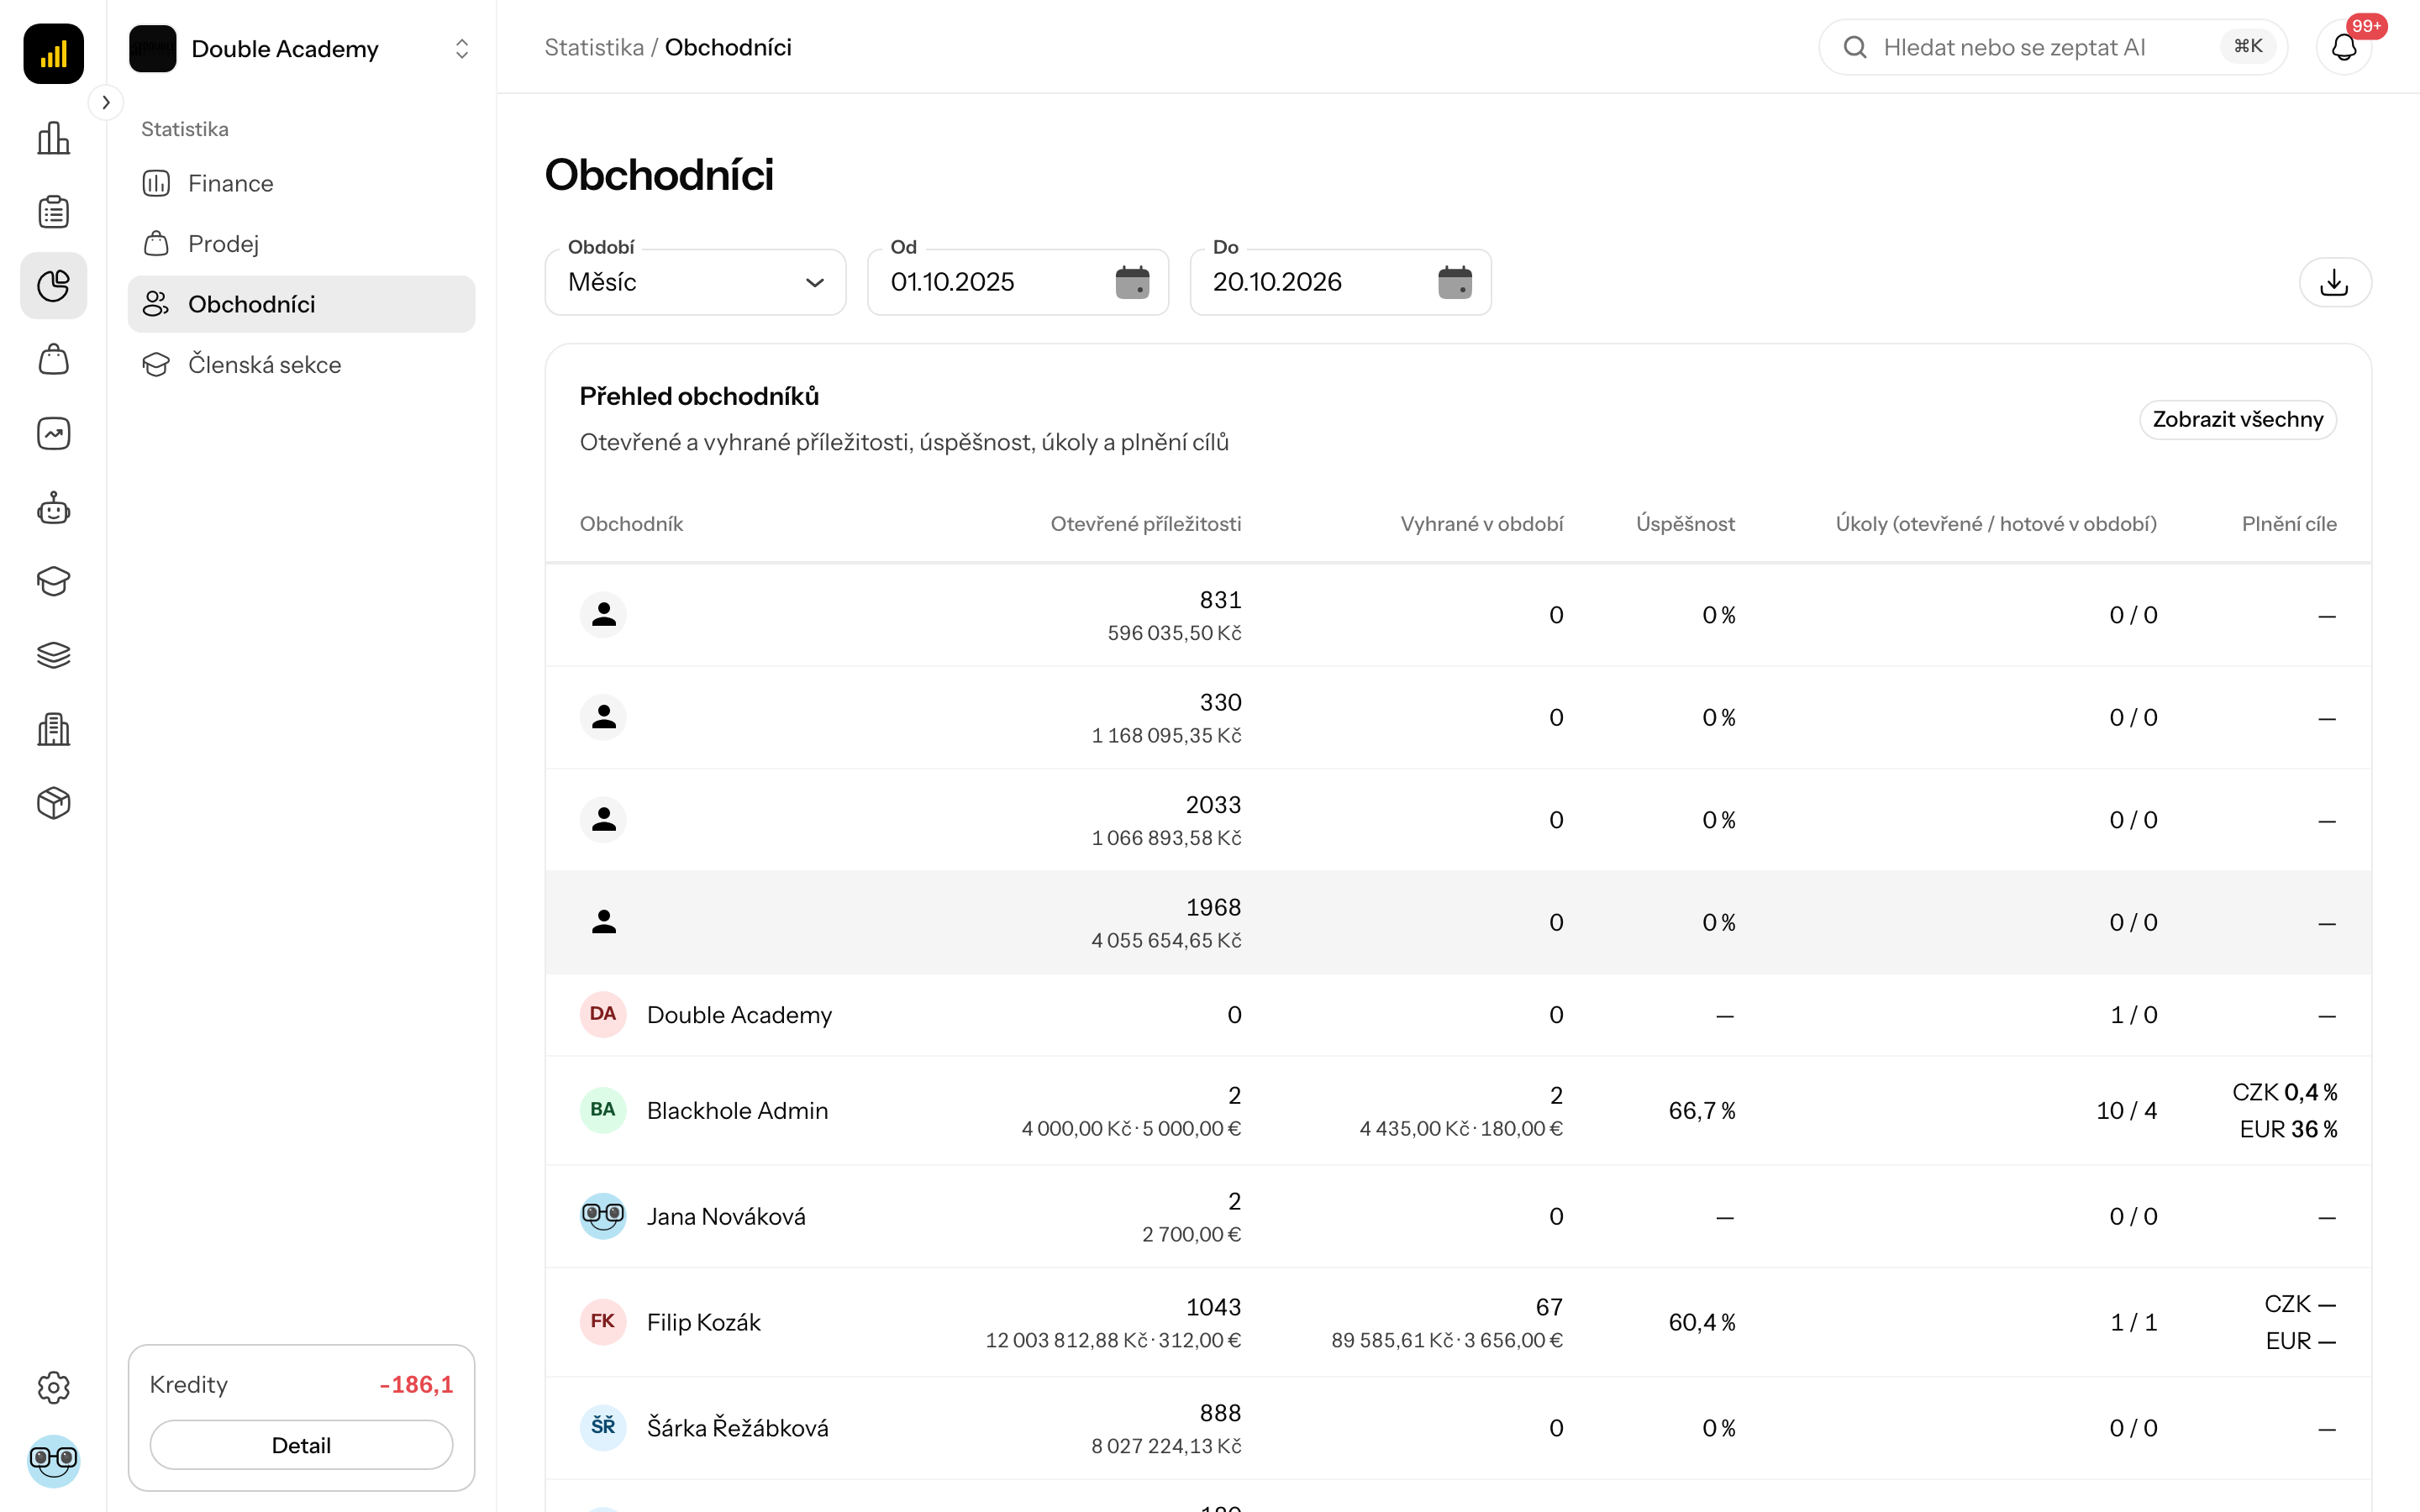Click the Detail button under Kredity
This screenshot has height=1512, width=2420.
[x=301, y=1445]
